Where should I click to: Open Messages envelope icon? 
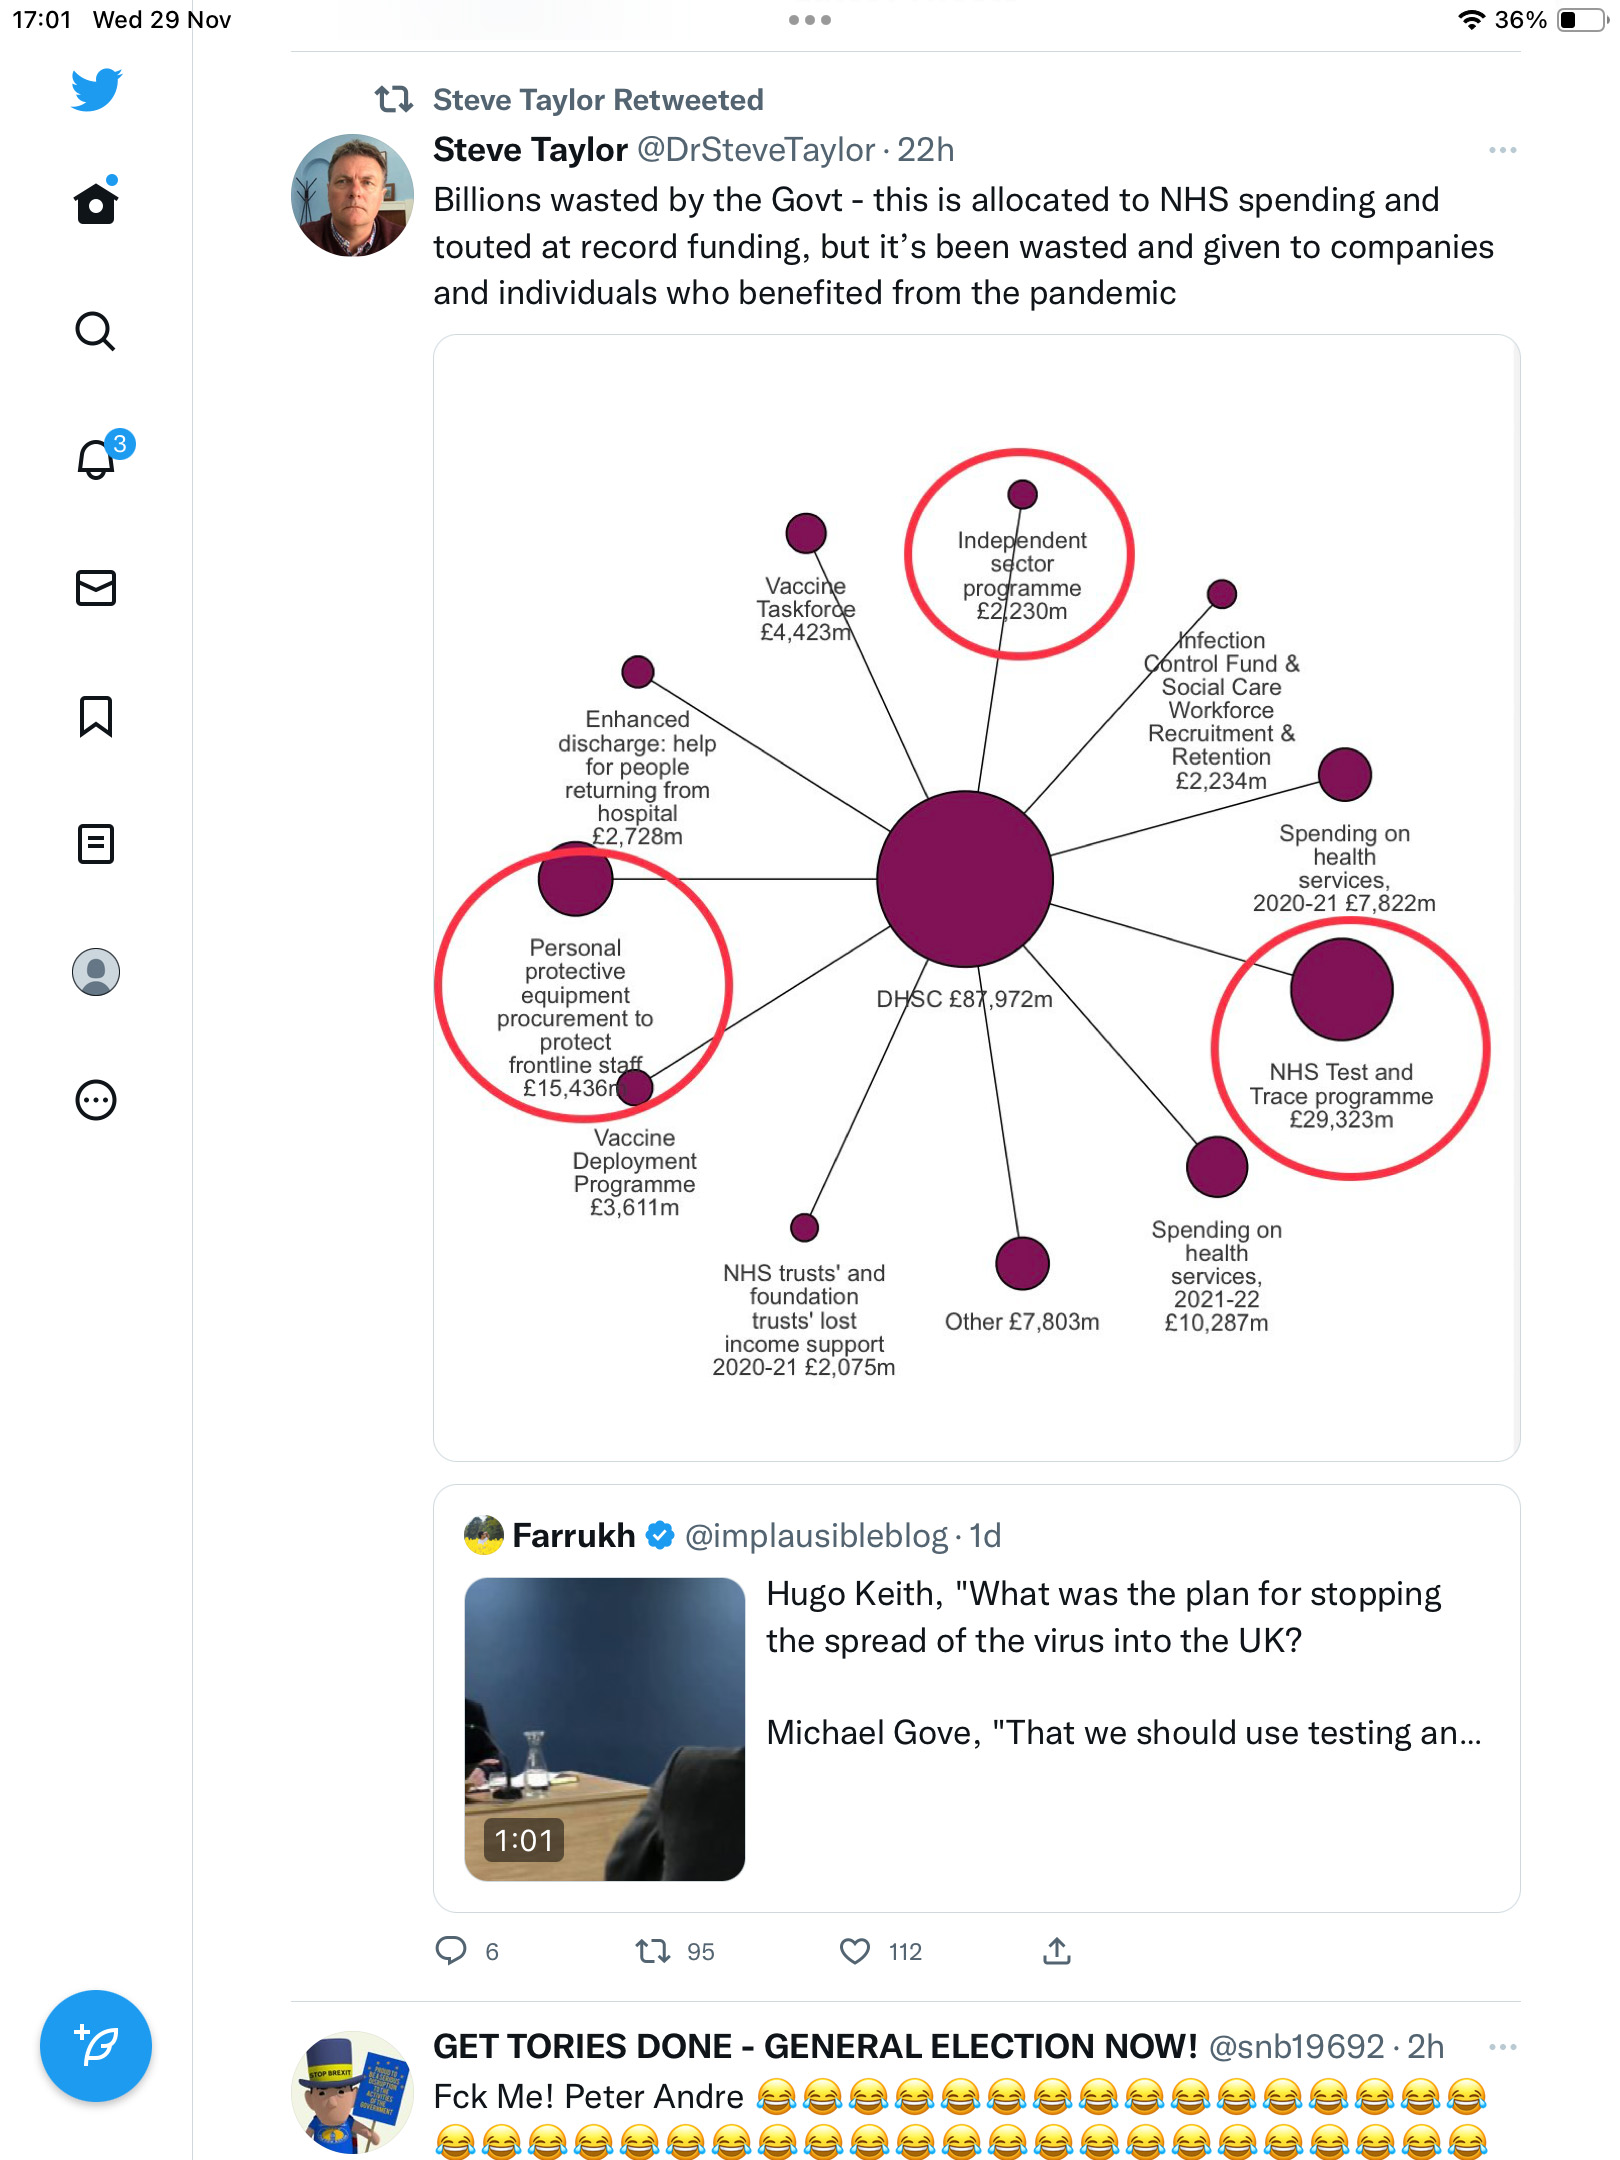[96, 588]
